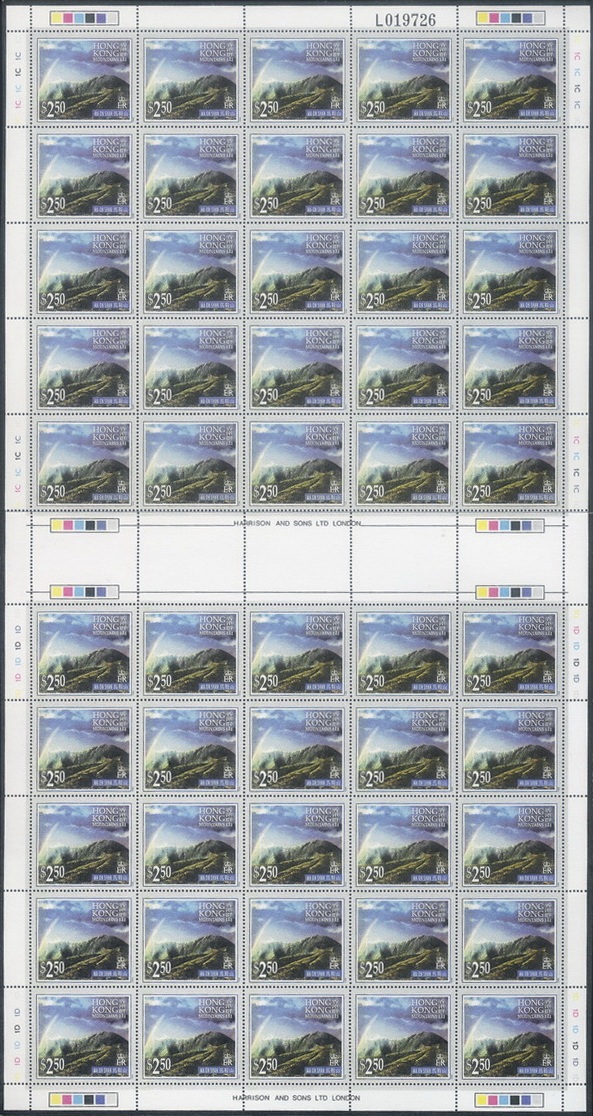
Task: Click the top-left stamp of the lower pane
Action: (x=84, y=653)
